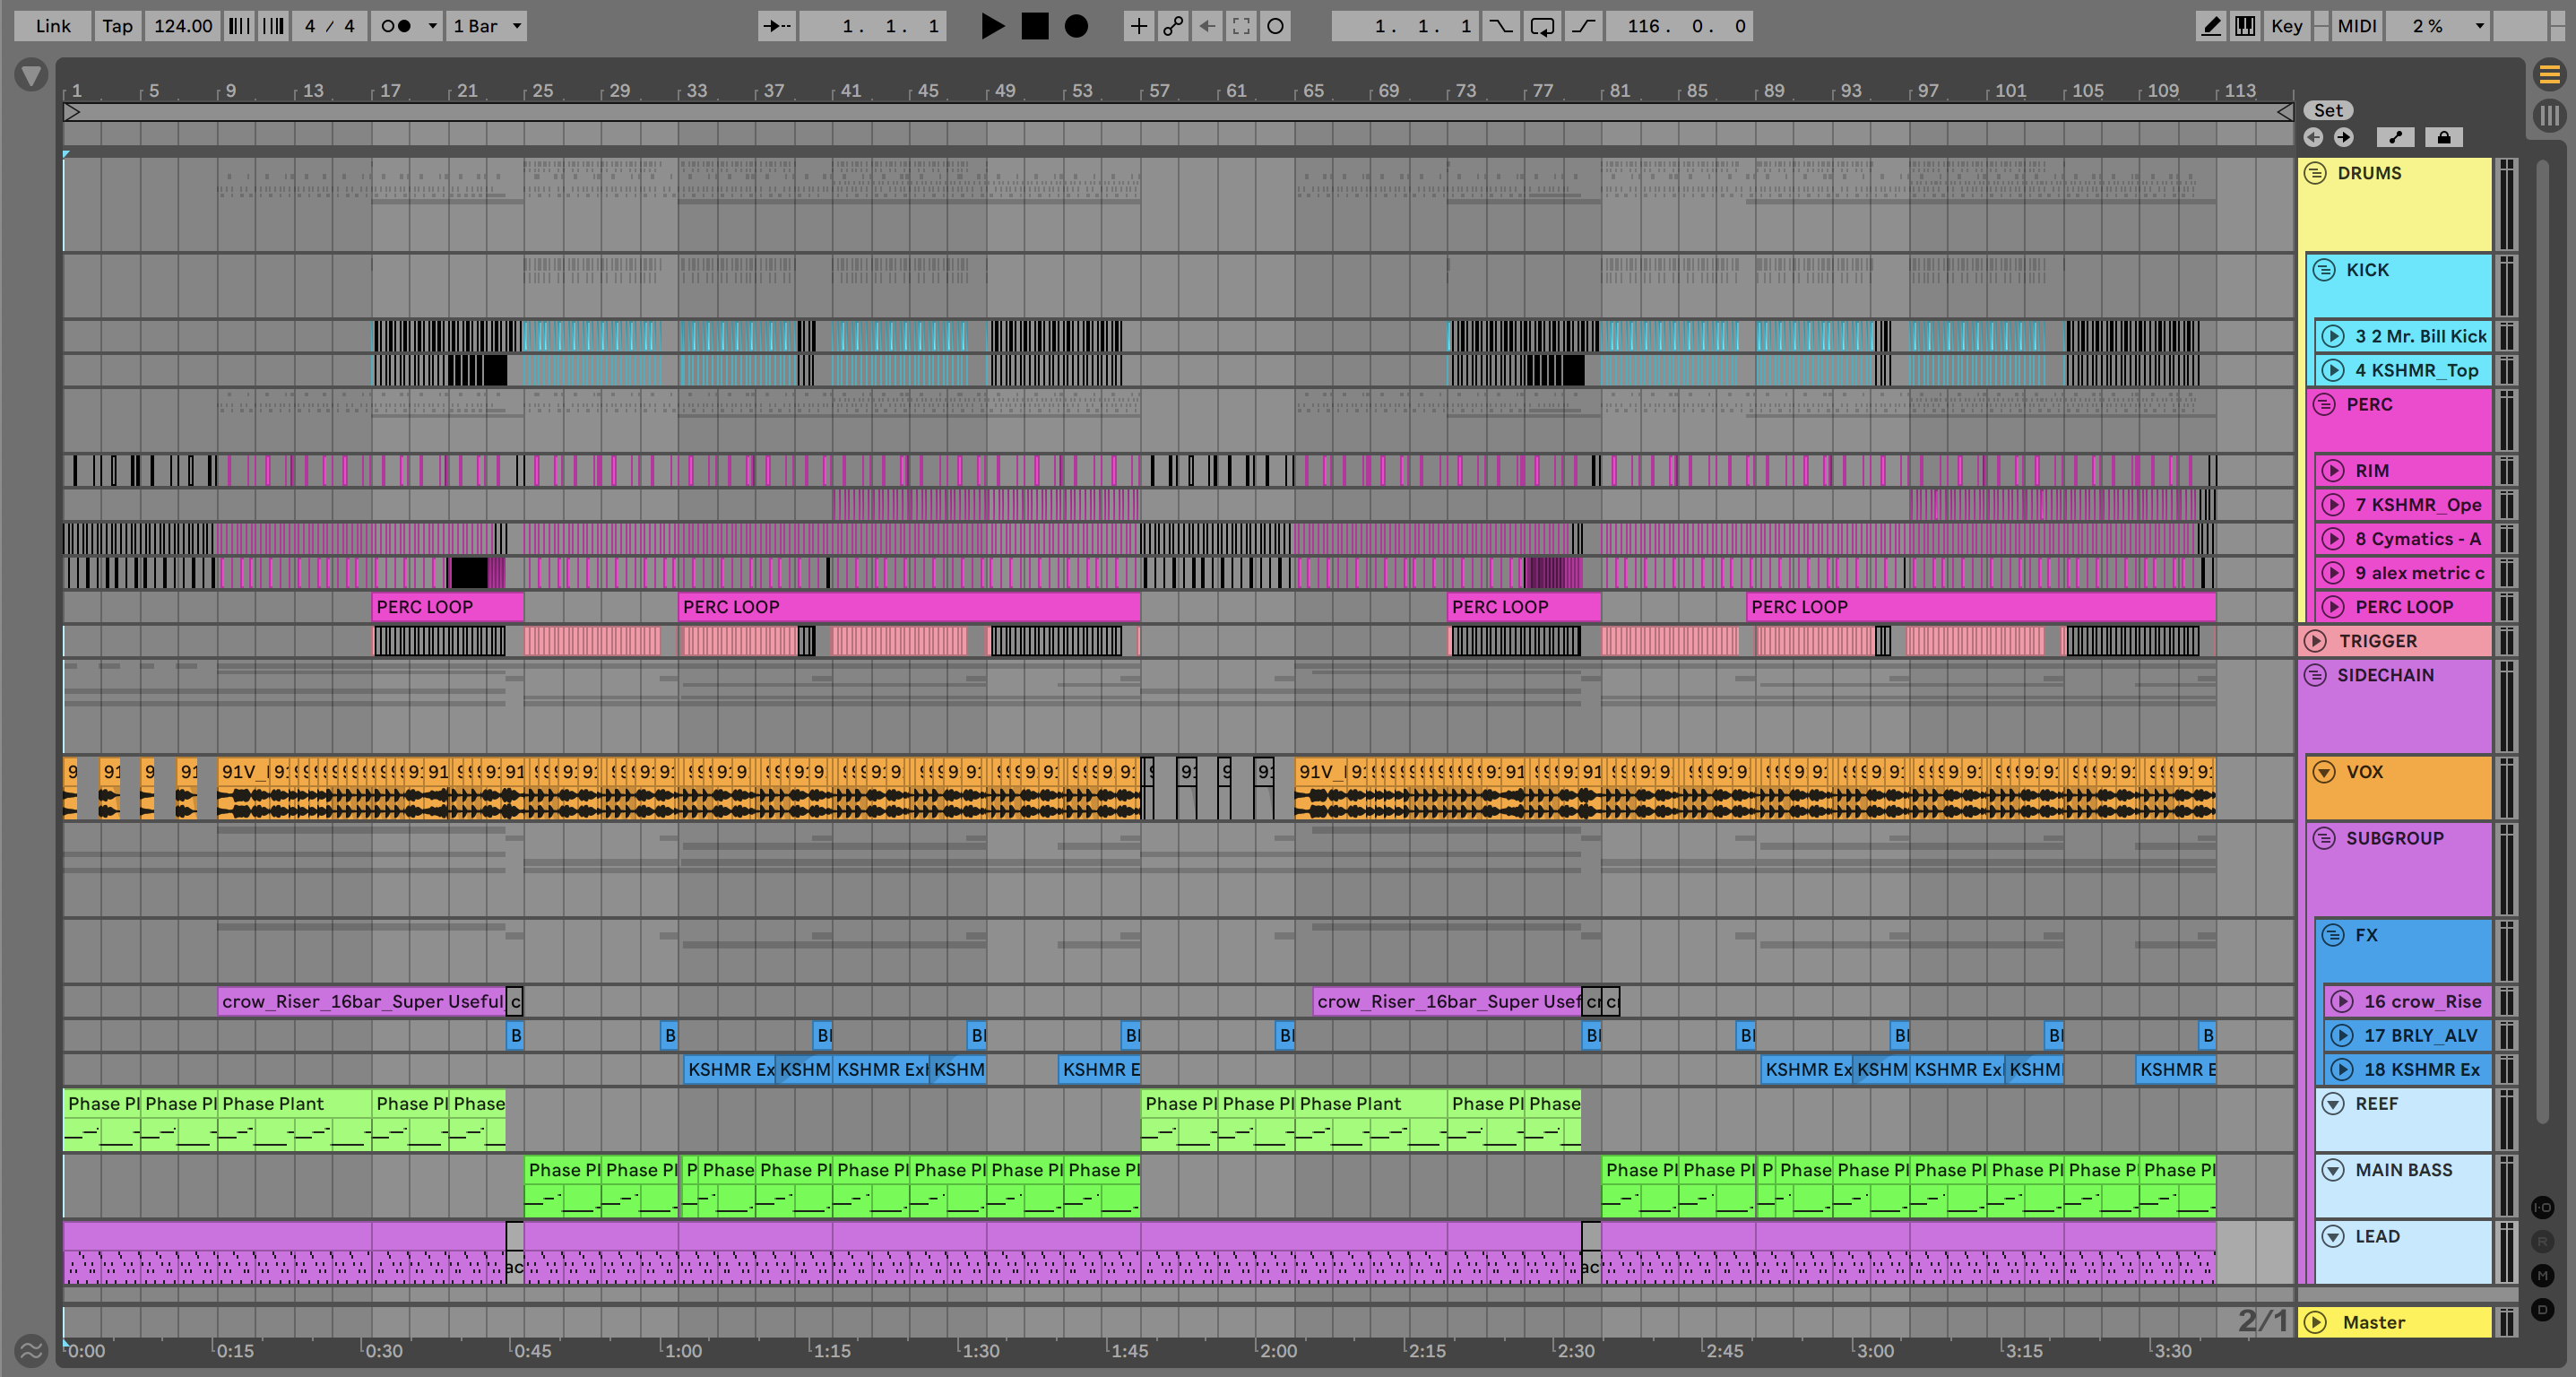Click the Arrangement Record circle button
The image size is (2576, 1377).
[1076, 26]
